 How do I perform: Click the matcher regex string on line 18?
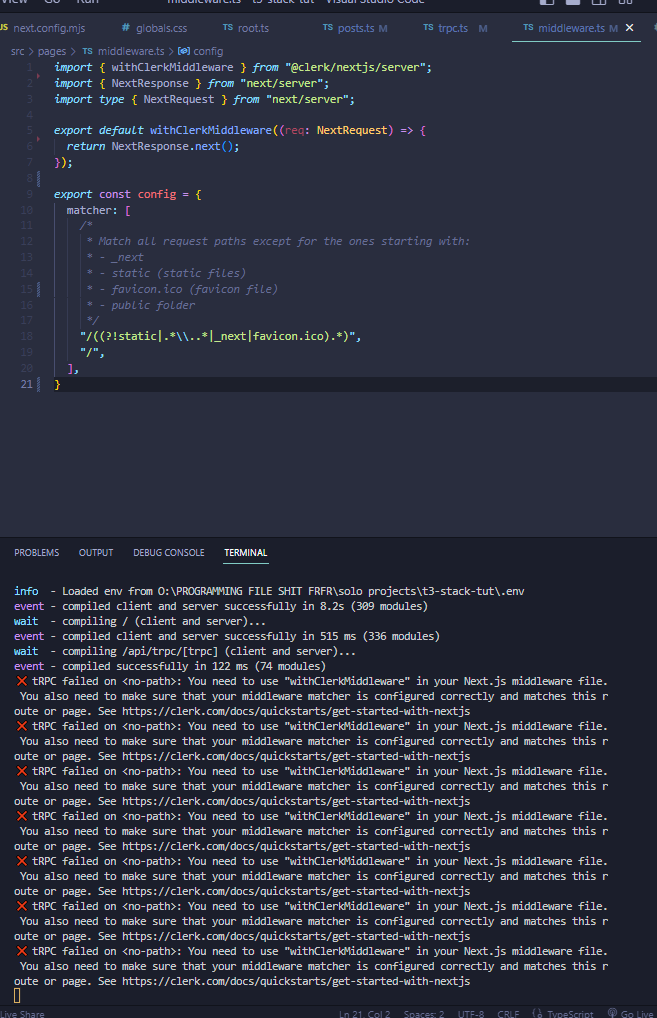[x=217, y=336]
